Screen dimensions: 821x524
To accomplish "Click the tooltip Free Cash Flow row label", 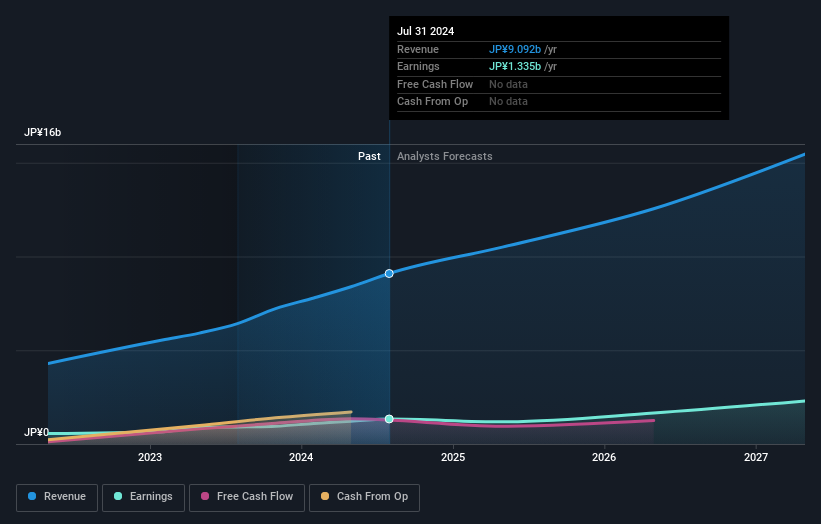I will pyautogui.click(x=435, y=84).
